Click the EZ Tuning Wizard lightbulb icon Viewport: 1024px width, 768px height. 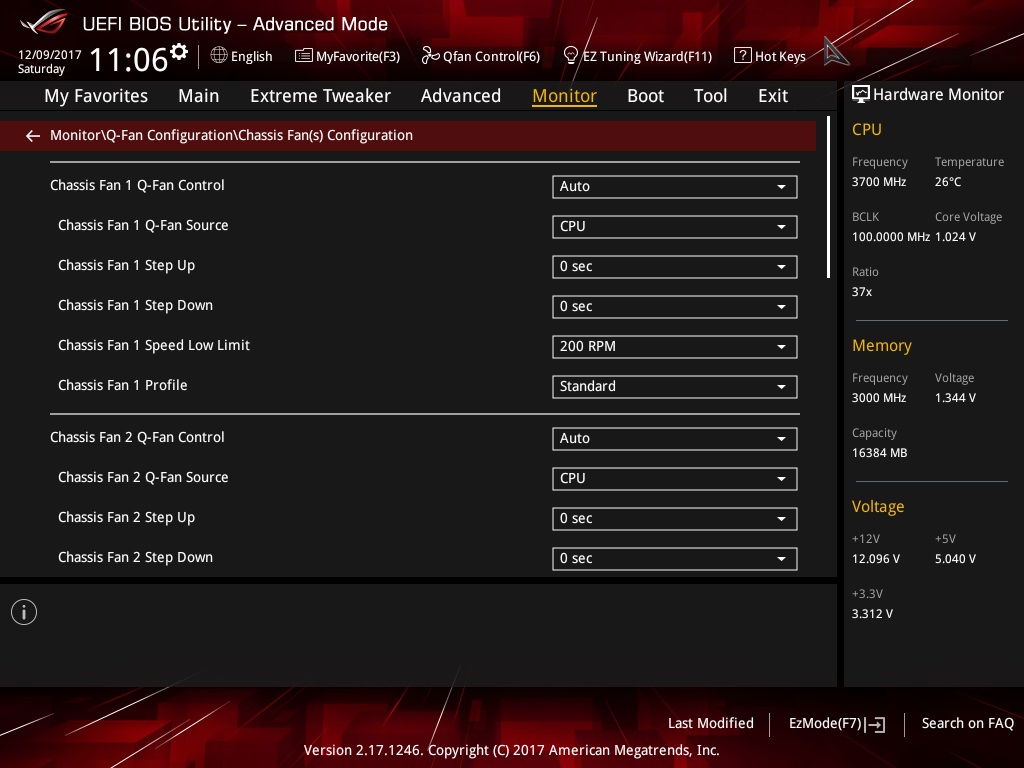pyautogui.click(x=570, y=56)
